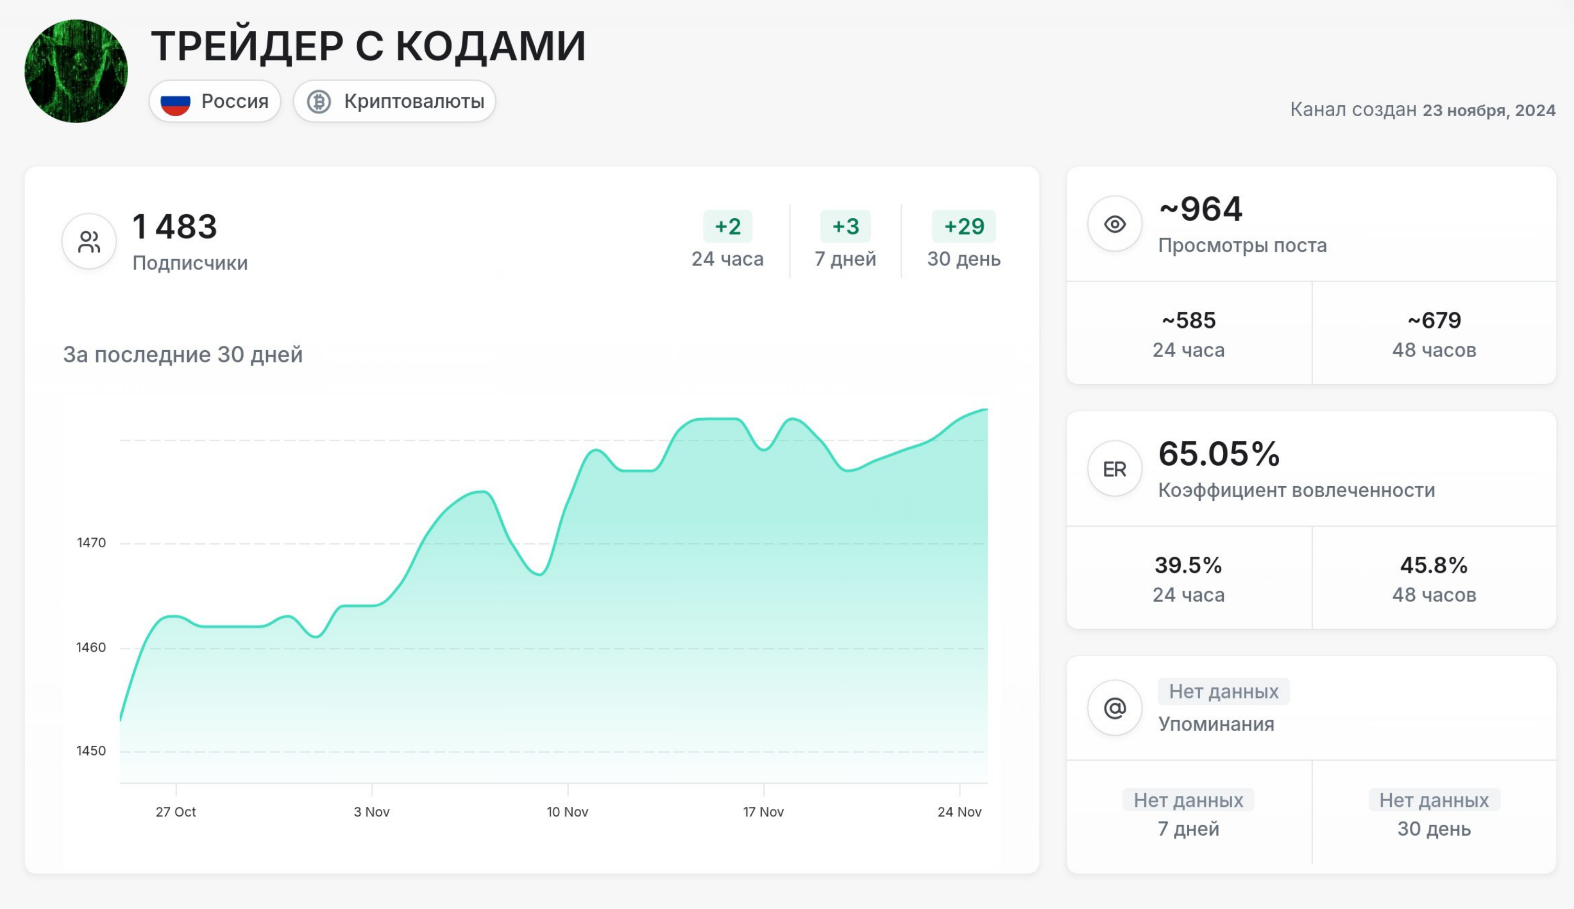Click the eye icon for post views
This screenshot has width=1574, height=909.
tap(1115, 224)
